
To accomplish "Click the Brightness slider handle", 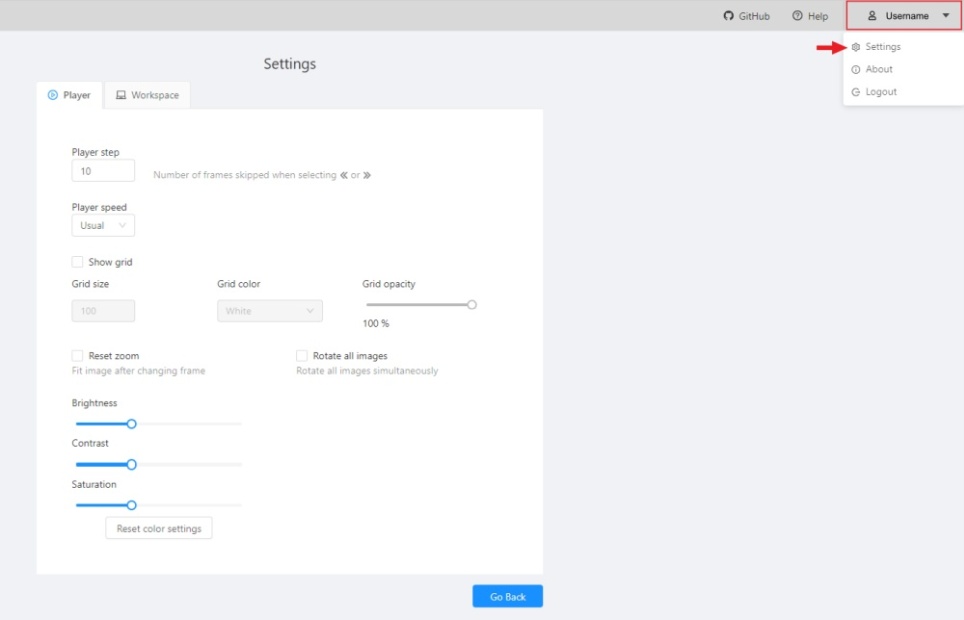I will point(131,424).
